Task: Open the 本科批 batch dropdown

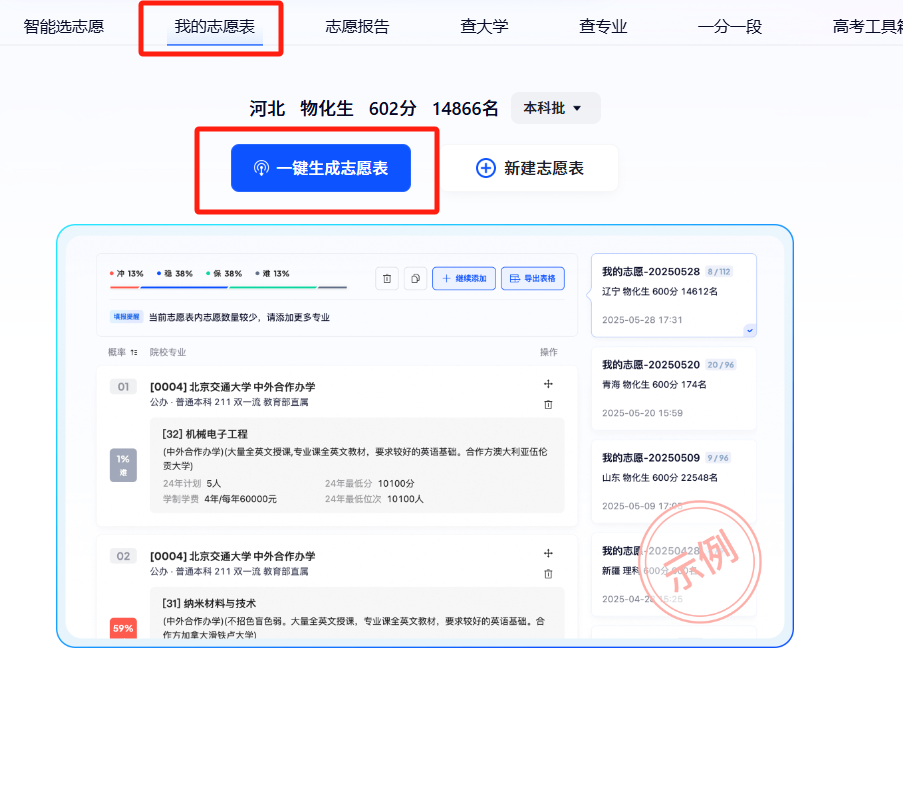Action: tap(555, 106)
